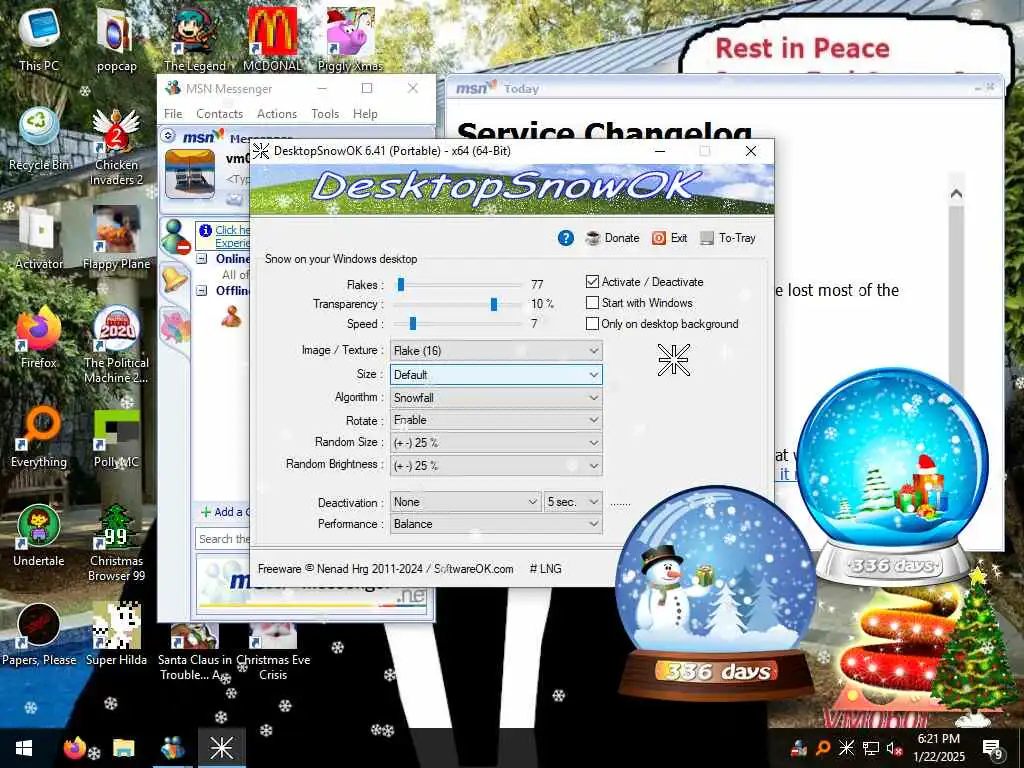The height and width of the screenshot is (768, 1024).
Task: Open Christmas Browser 99 shortcut
Action: 116,543
